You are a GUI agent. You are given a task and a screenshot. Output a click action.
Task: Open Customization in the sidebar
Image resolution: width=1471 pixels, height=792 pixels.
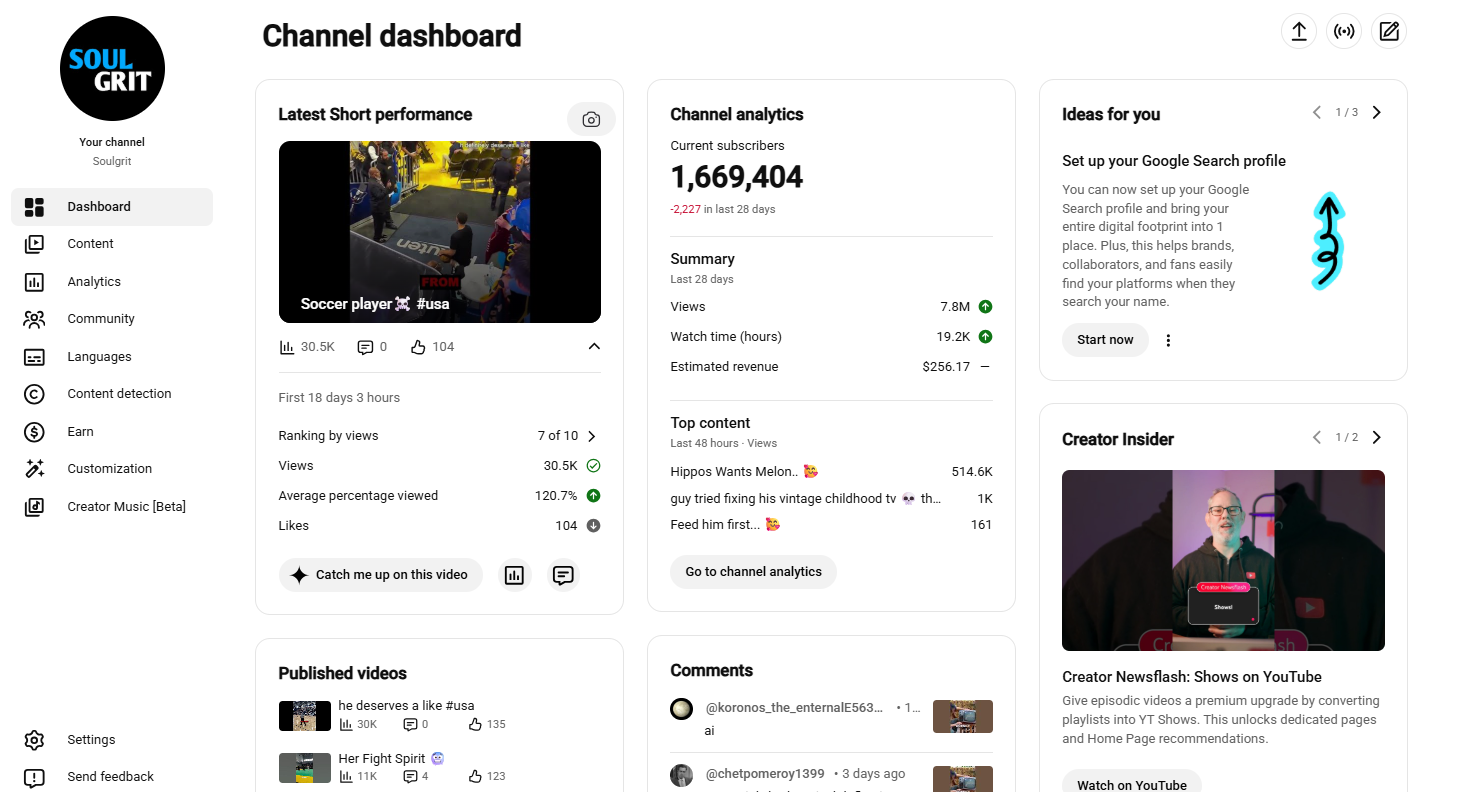[112, 469]
